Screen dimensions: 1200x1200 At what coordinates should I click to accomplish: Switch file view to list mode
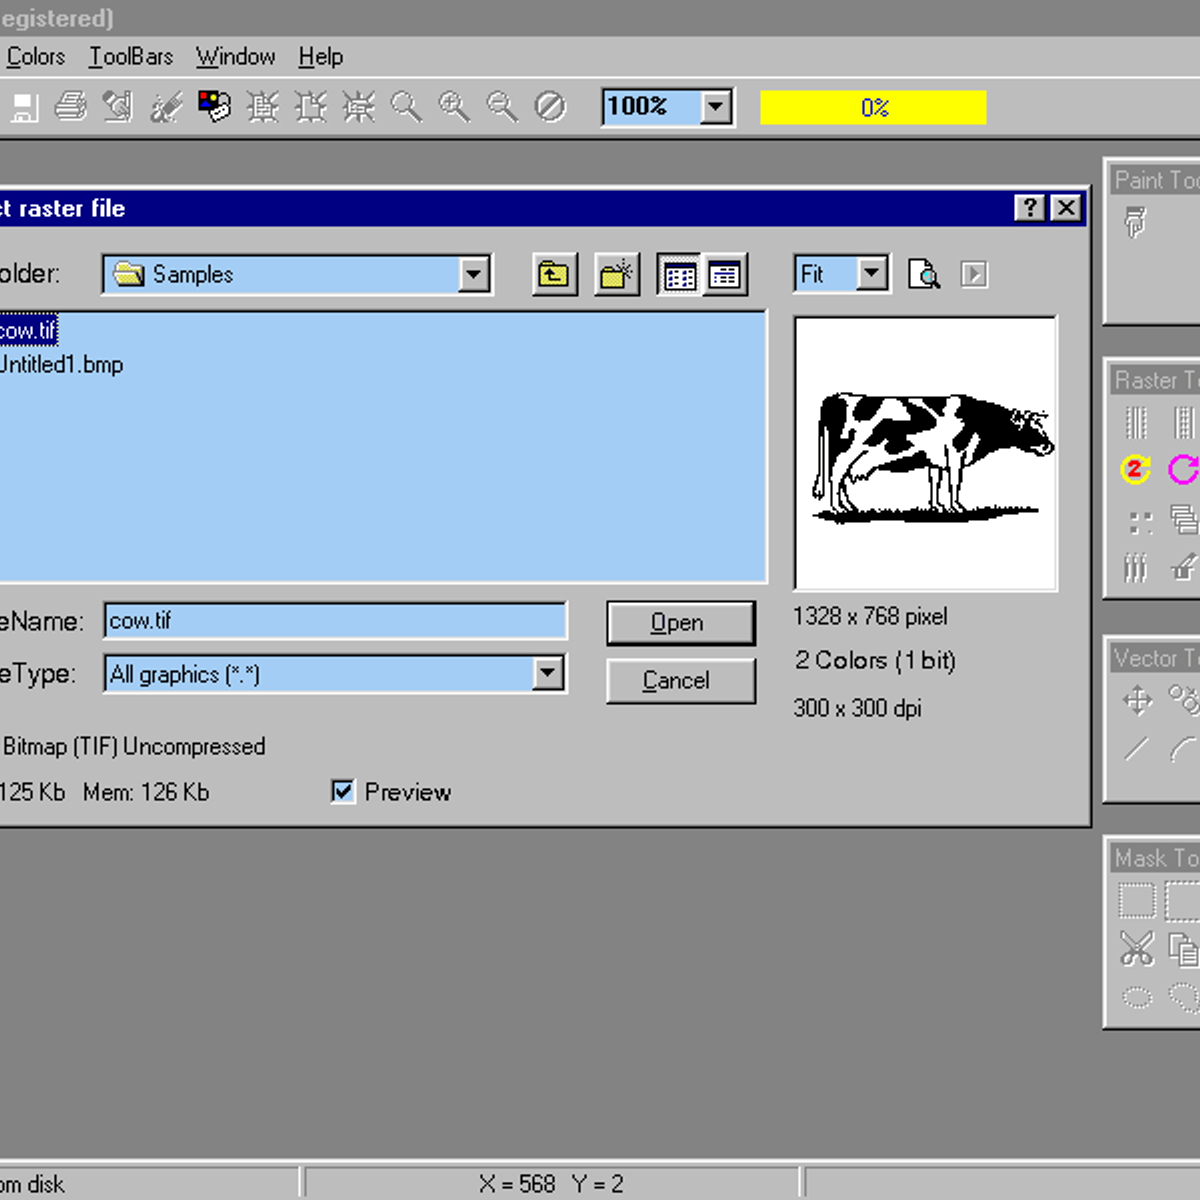pos(680,275)
